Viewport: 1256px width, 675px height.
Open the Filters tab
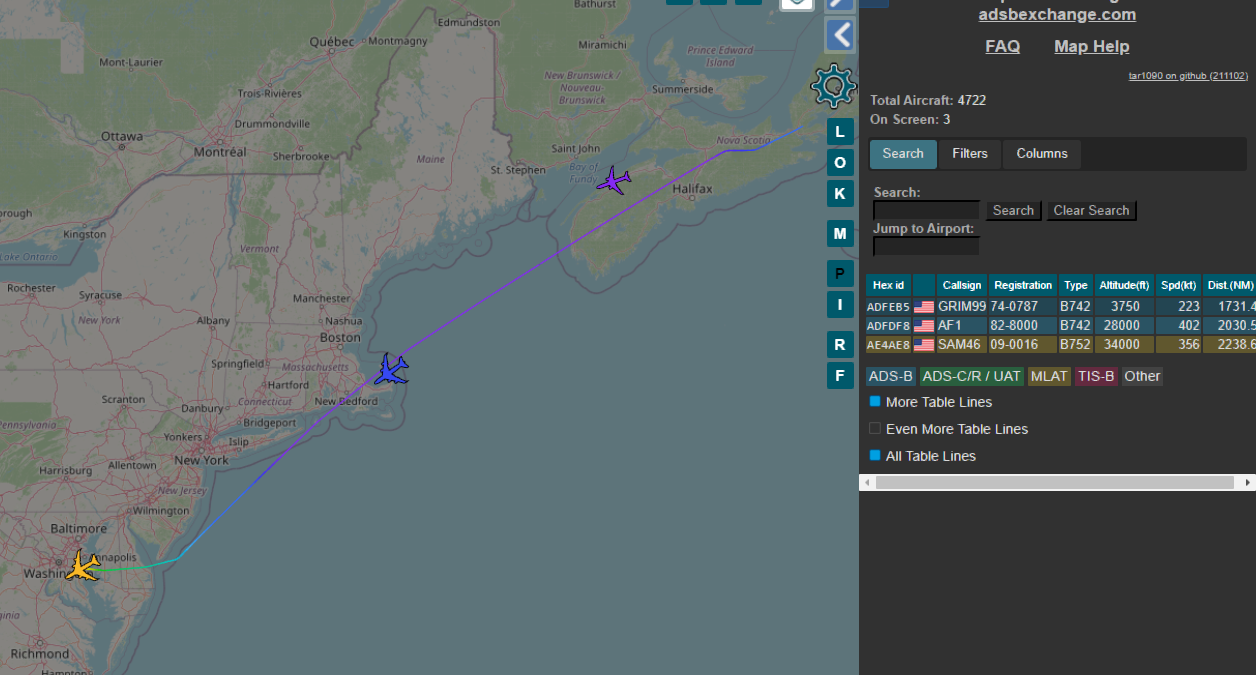coord(970,154)
